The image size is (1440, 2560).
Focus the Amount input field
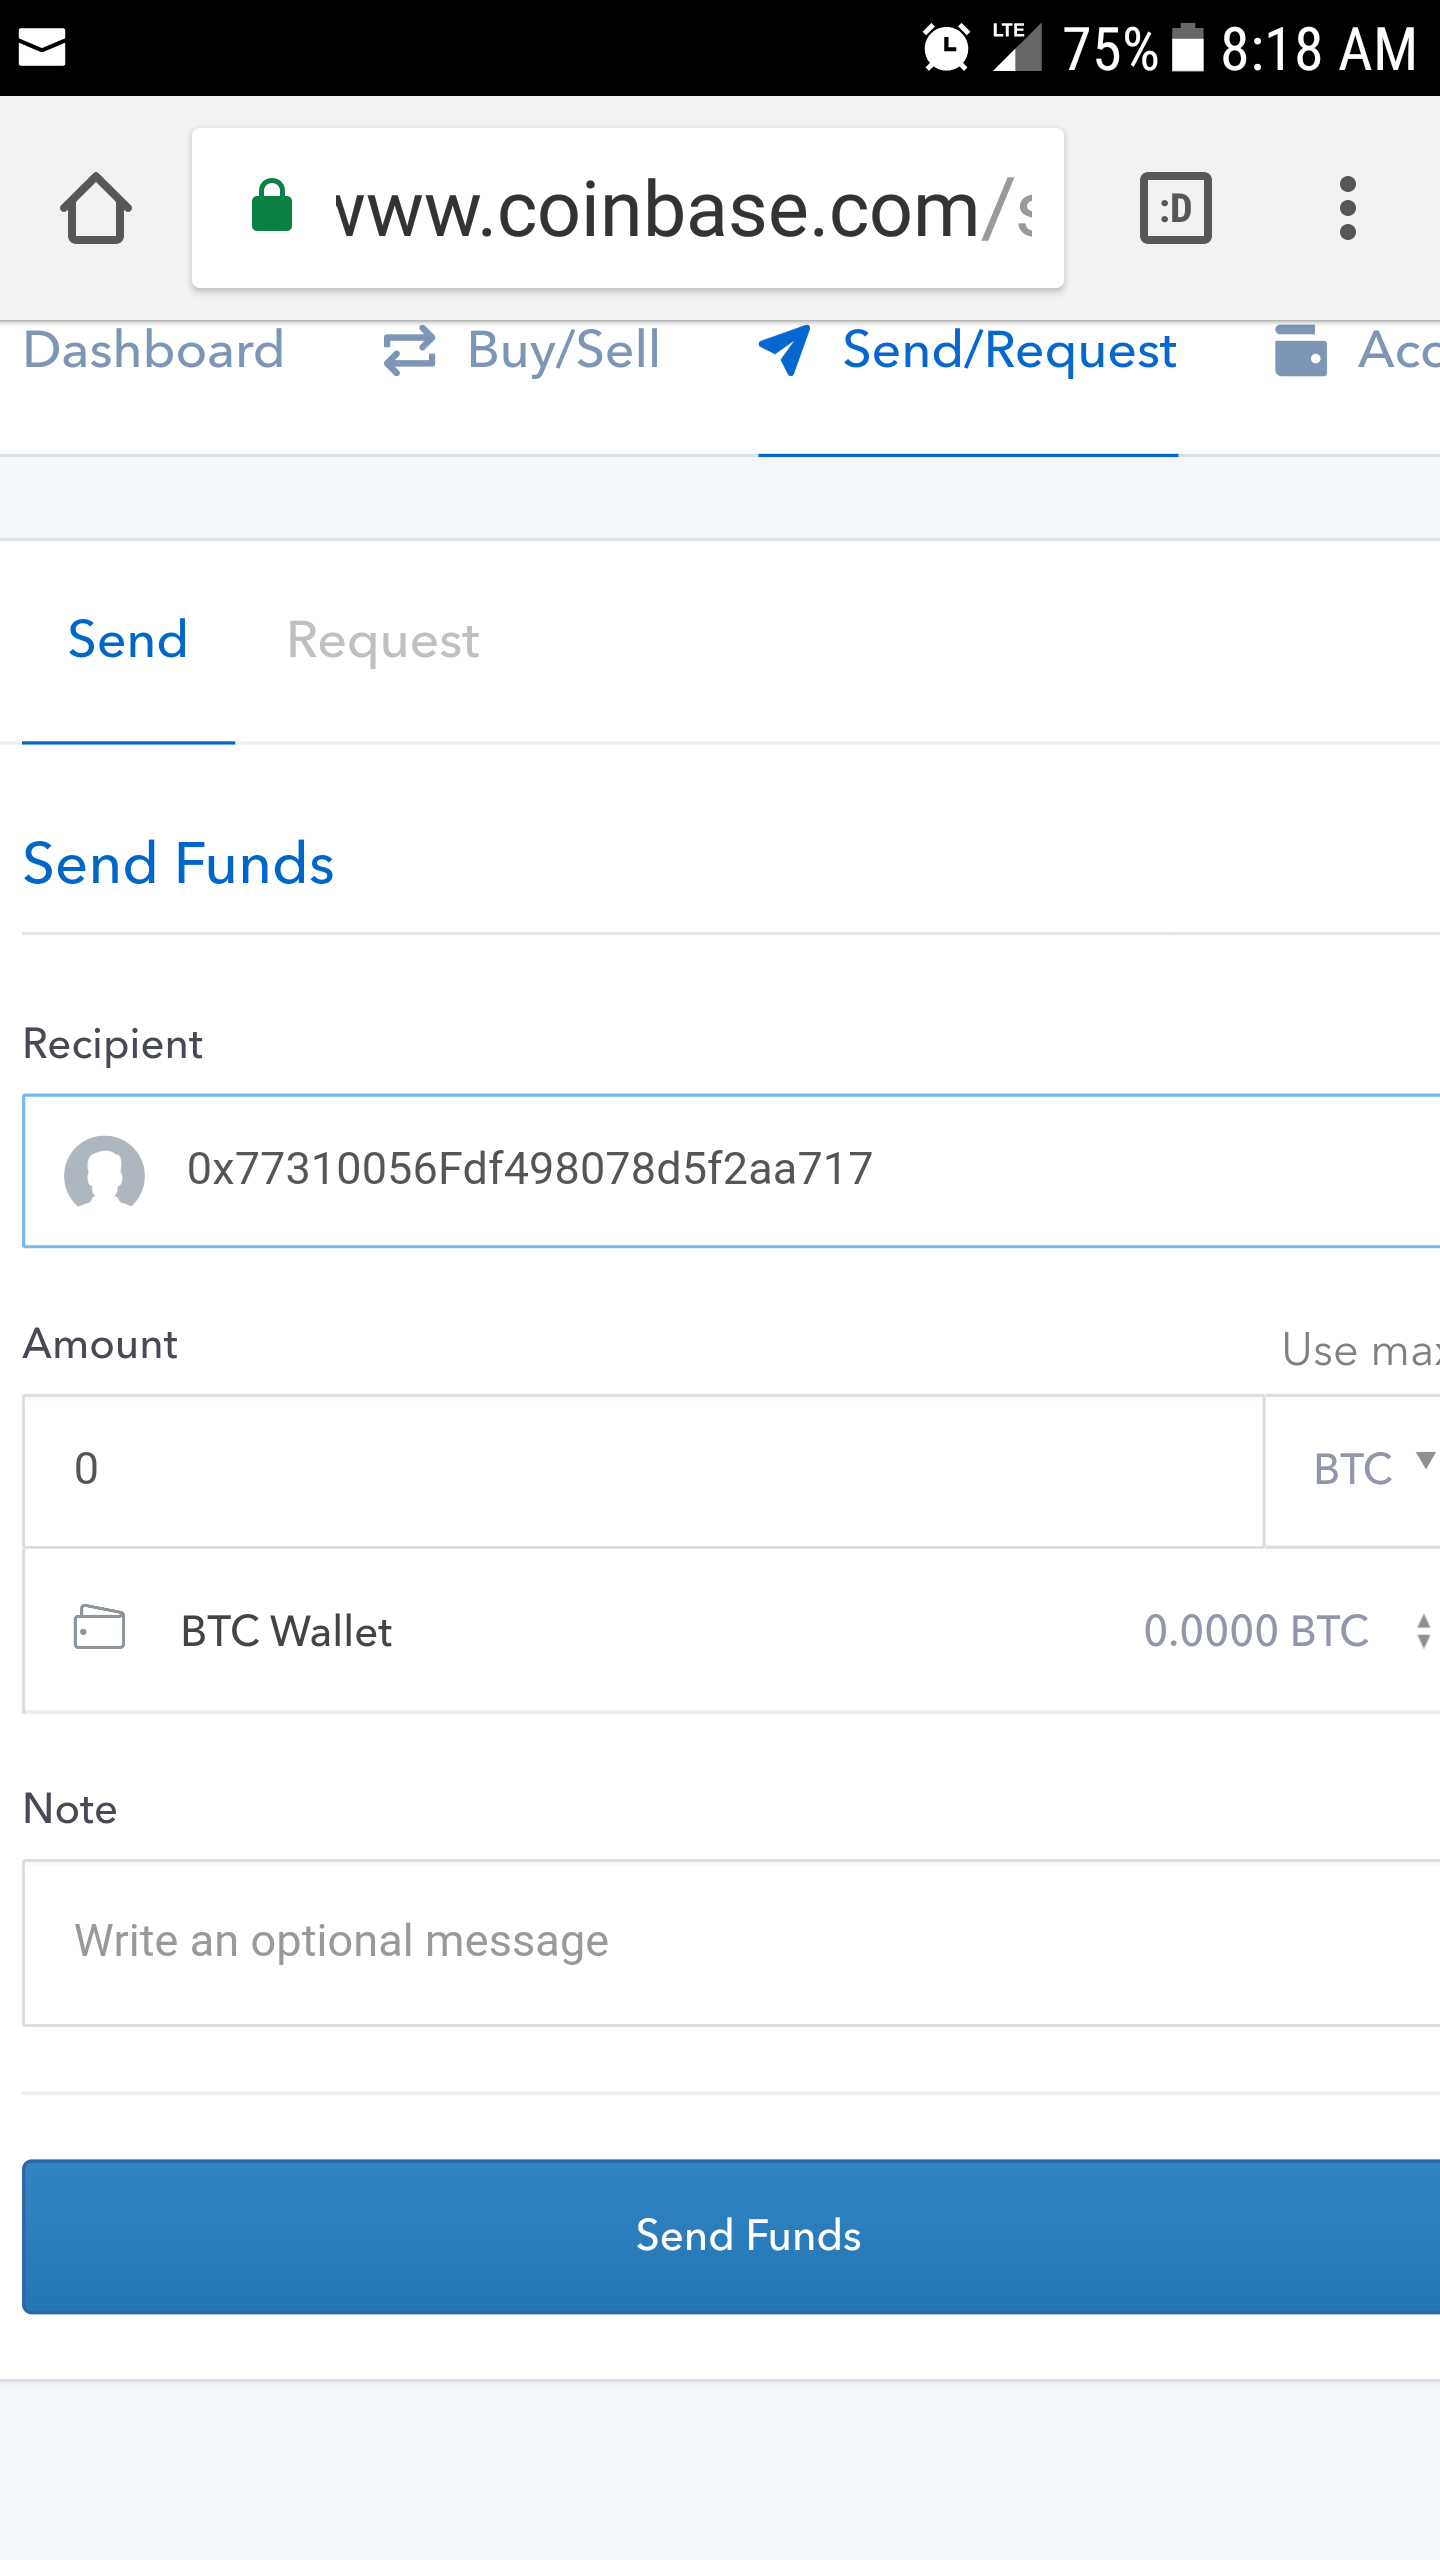pos(640,1469)
